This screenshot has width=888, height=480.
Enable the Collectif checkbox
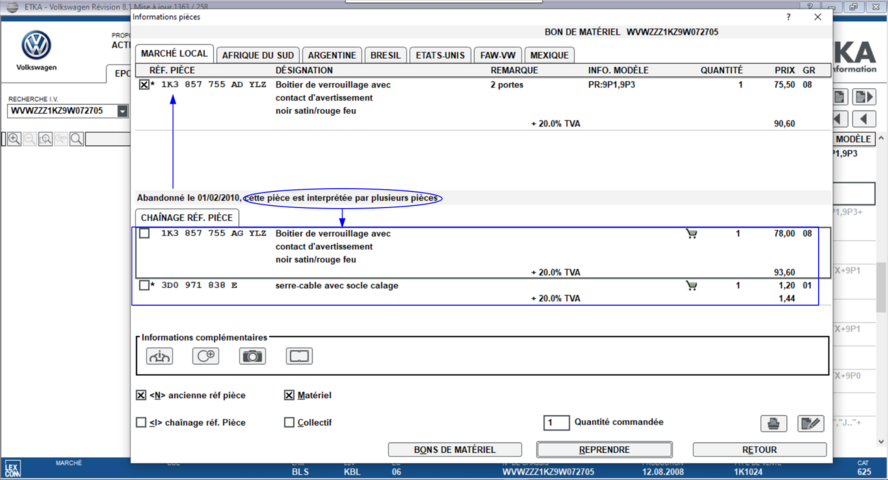coord(289,422)
